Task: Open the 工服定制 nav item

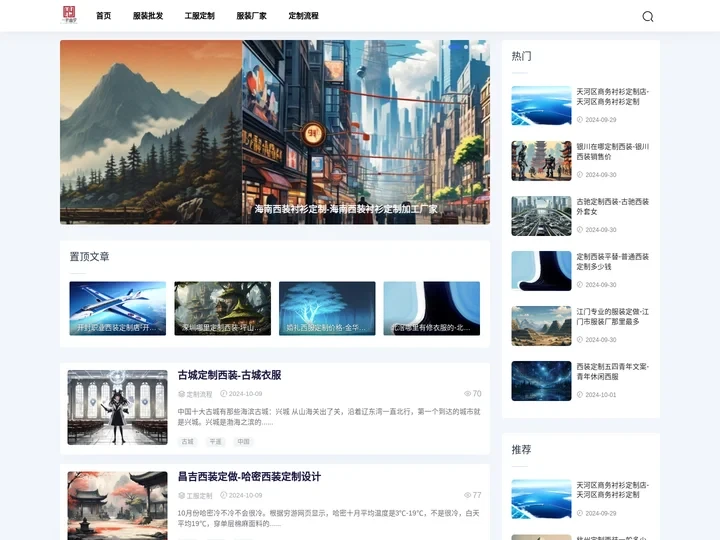Action: (x=200, y=16)
